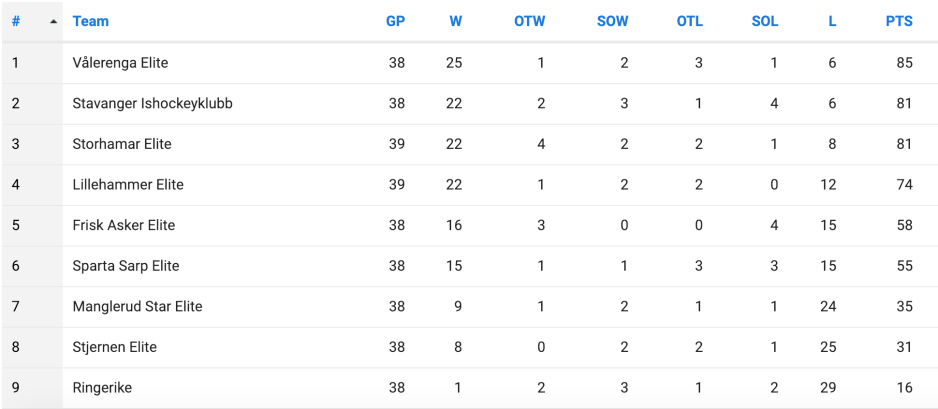The height and width of the screenshot is (409, 938).
Task: Sort by SOL column header
Action: tap(764, 21)
